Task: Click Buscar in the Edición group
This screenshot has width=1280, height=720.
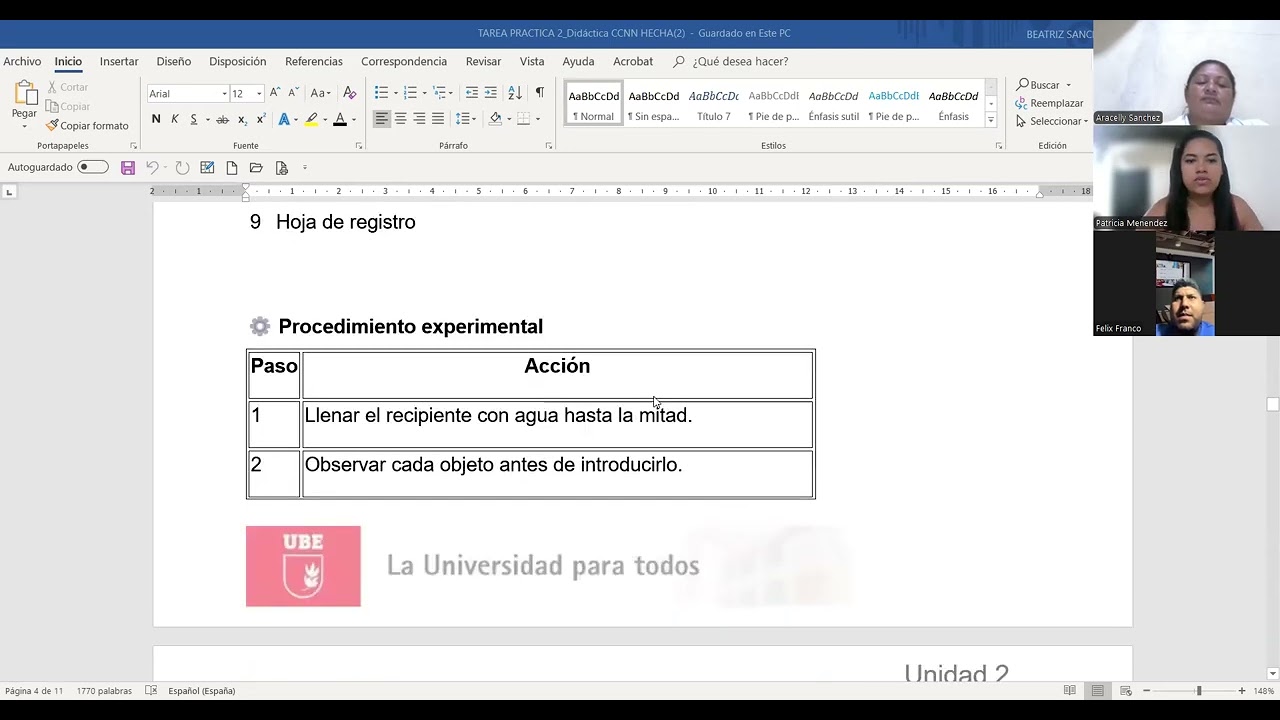Action: [x=1038, y=85]
